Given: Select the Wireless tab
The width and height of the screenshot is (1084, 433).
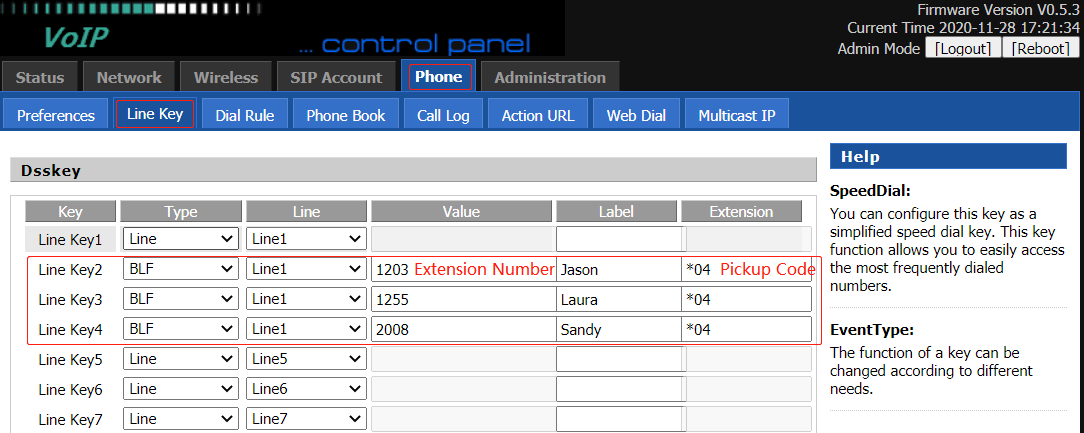Looking at the screenshot, I should point(226,77).
